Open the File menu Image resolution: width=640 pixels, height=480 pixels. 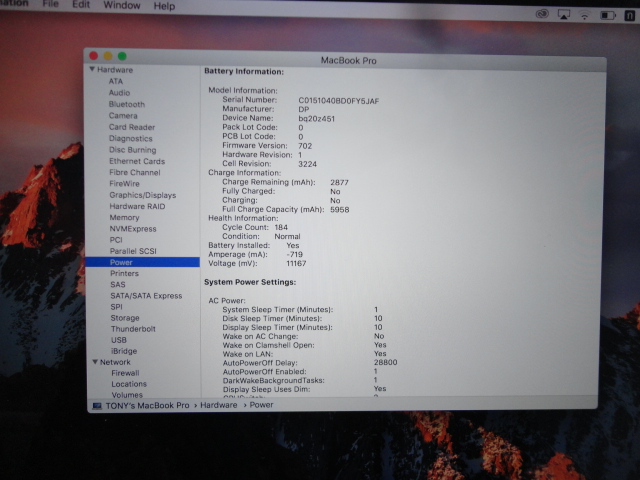(51, 4)
